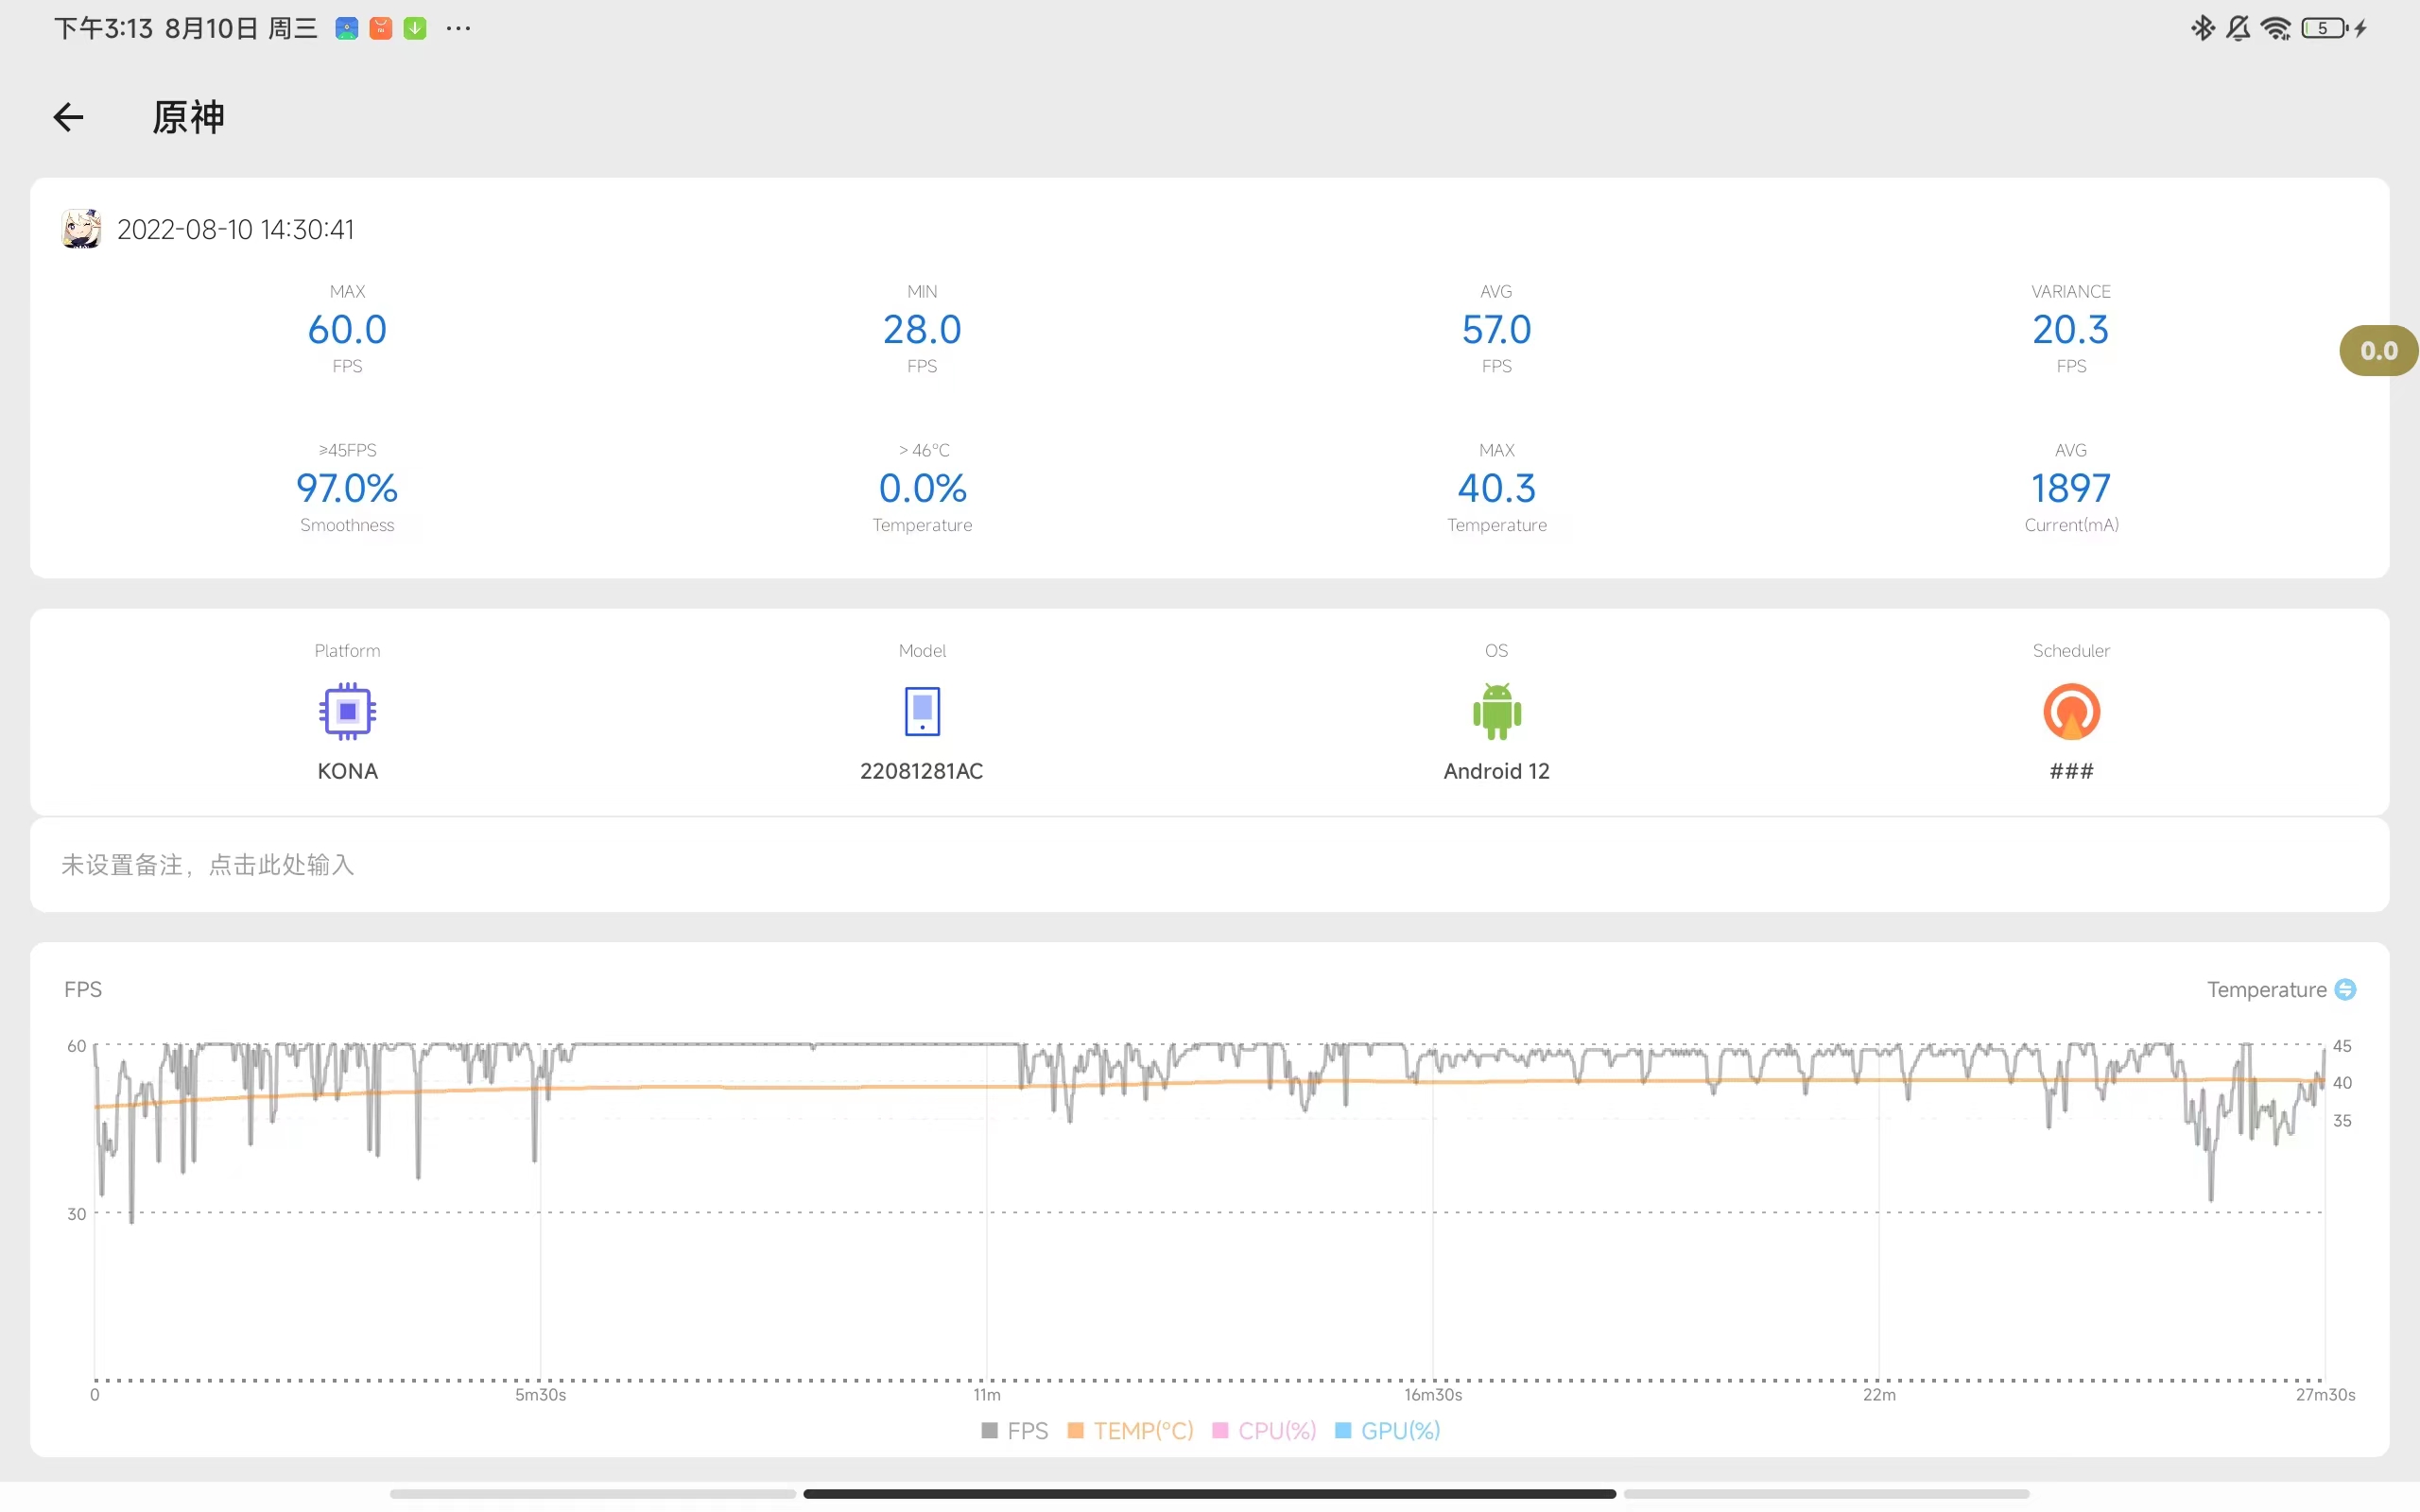Switch the chart's Temperature axis selector
Image resolution: width=2420 pixels, height=1512 pixels.
point(2344,989)
